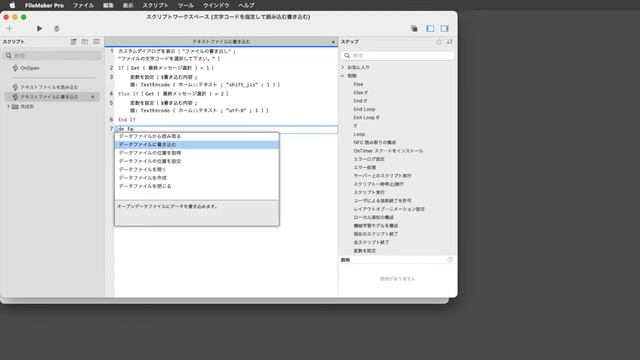The width and height of the screenshot is (640, 360).
Task: Toggle the favorites star in the ステップ header
Action: [439, 42]
